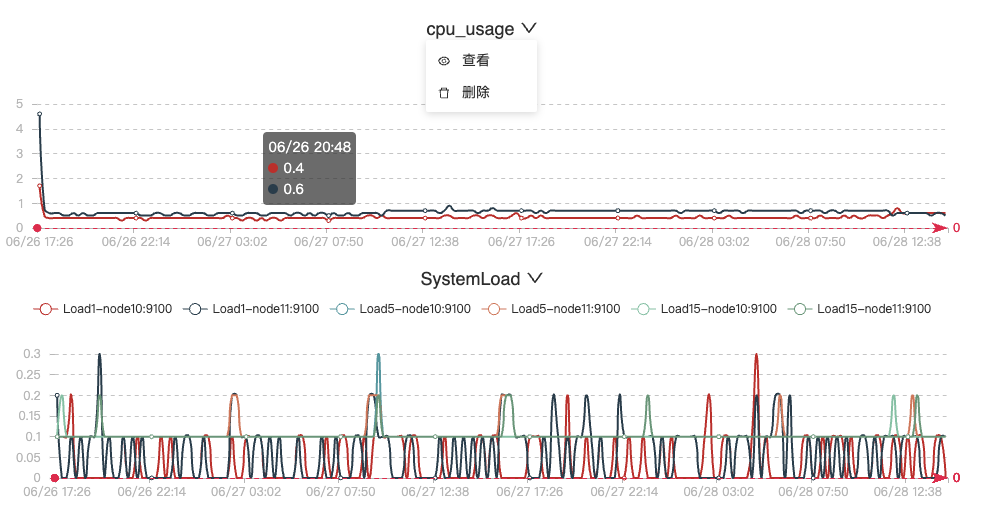Click the cpu_usage chart title
Viewport: 987px width, 514px height.
pyautogui.click(x=470, y=30)
